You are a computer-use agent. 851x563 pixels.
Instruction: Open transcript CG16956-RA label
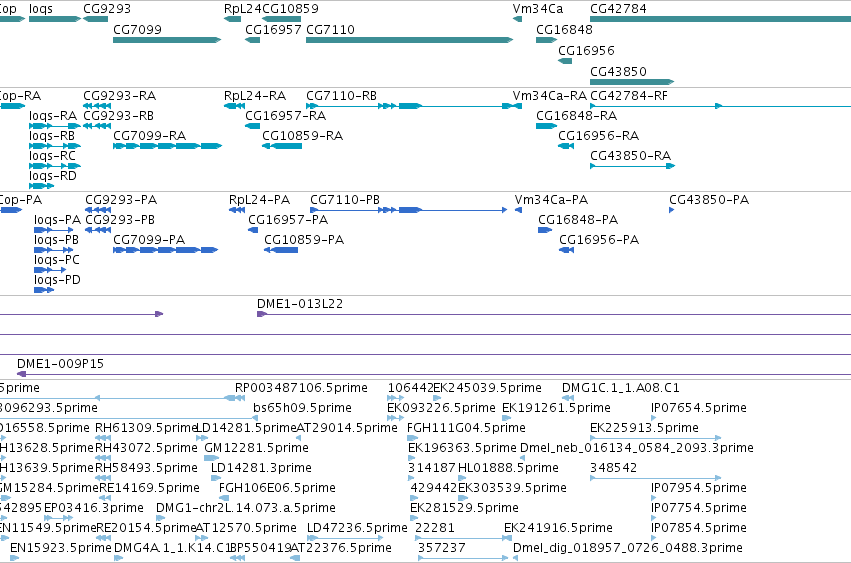[x=598, y=136]
